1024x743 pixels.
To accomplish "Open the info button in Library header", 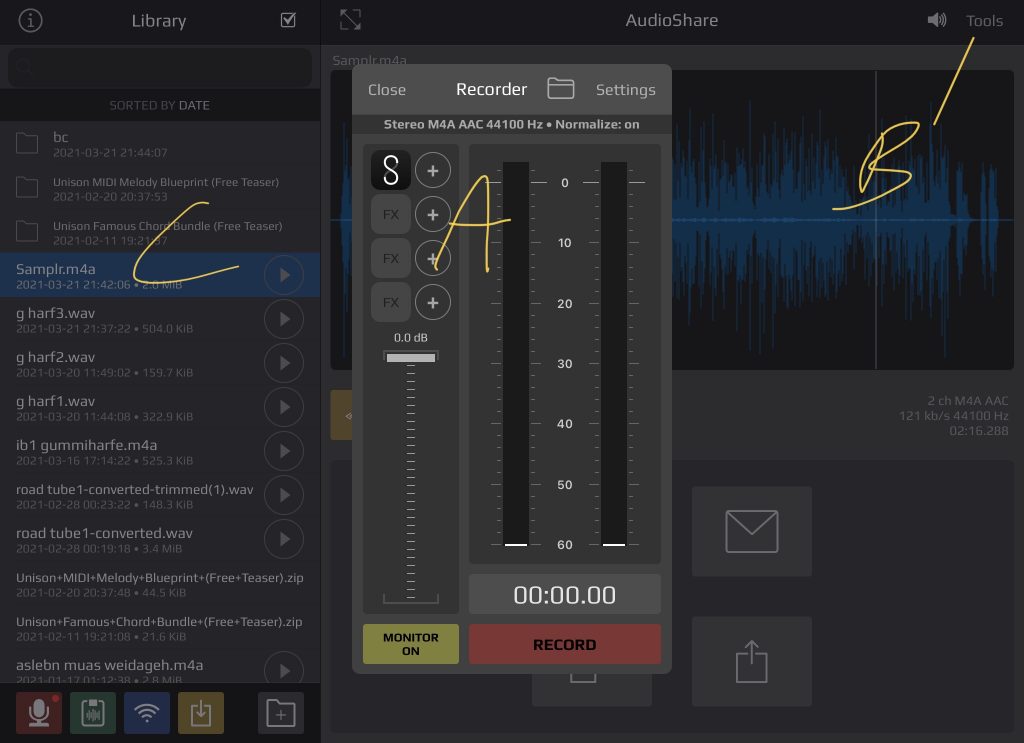I will [30, 20].
